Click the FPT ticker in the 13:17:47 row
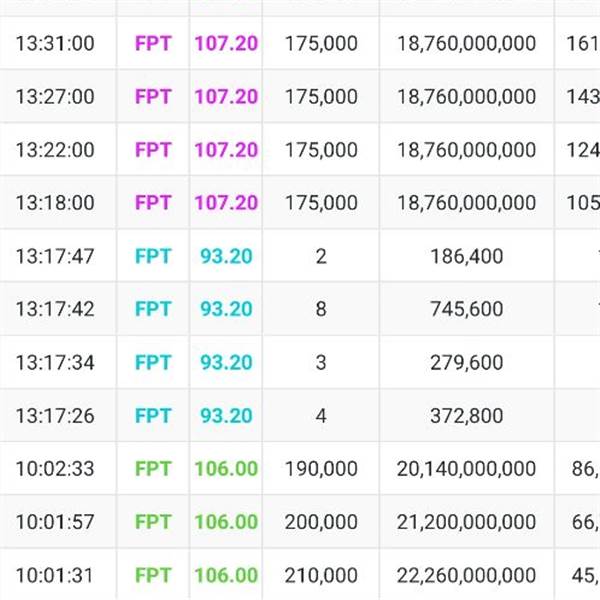 click(x=153, y=256)
